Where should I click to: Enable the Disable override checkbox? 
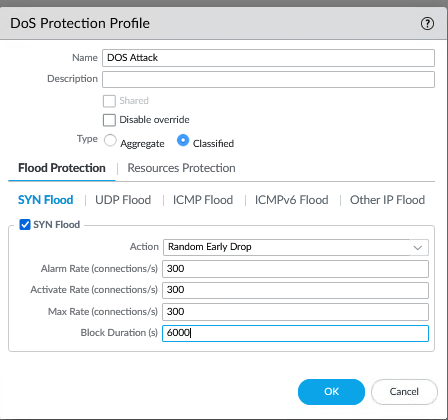[109, 120]
